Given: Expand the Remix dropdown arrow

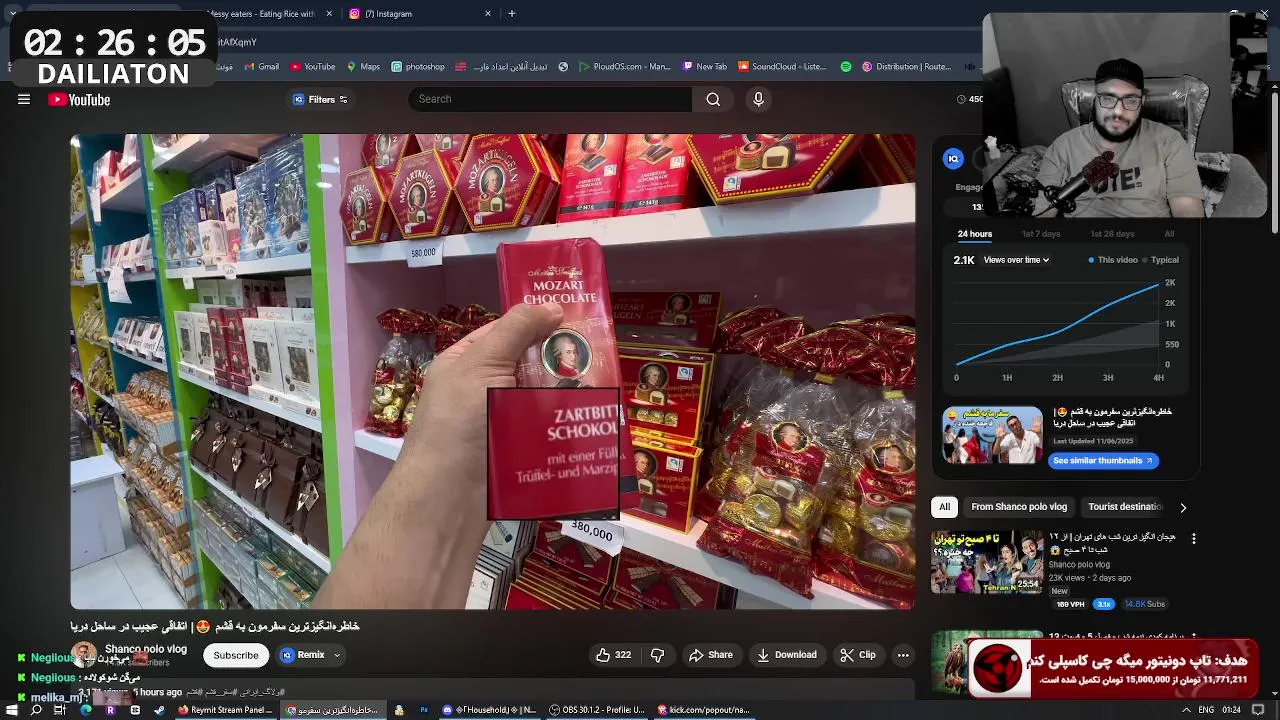Looking at the screenshot, I should [x=337, y=655].
